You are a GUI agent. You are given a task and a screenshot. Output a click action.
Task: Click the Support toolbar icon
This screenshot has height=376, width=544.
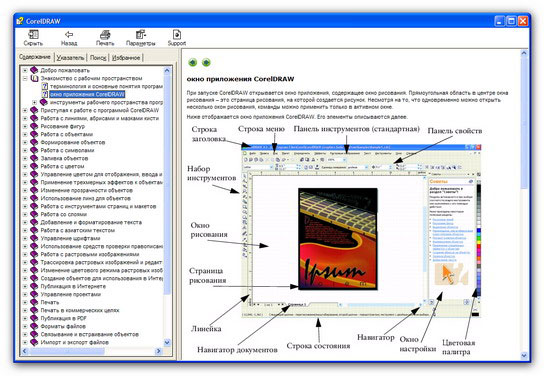coord(177,35)
